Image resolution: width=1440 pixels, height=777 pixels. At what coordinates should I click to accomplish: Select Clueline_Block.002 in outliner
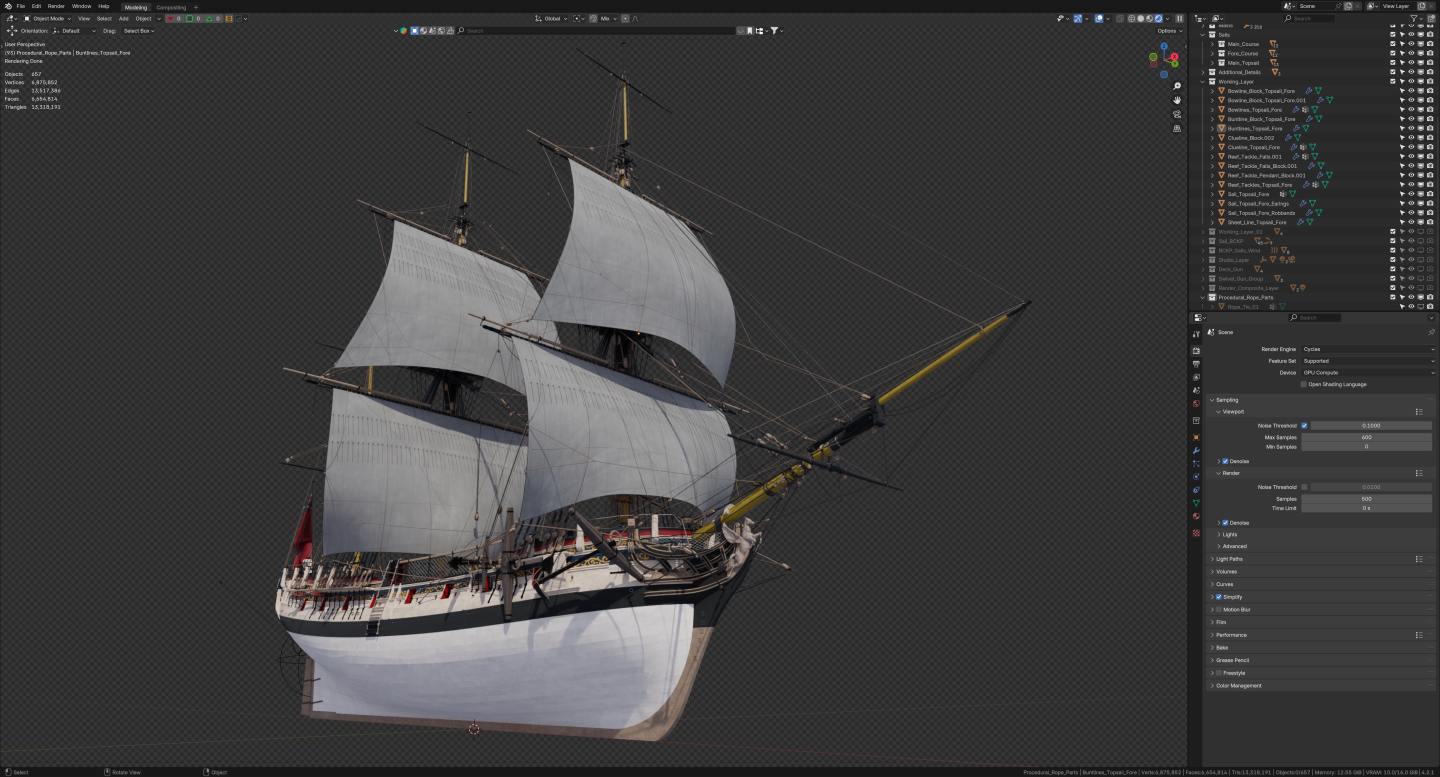pyautogui.click(x=1250, y=137)
